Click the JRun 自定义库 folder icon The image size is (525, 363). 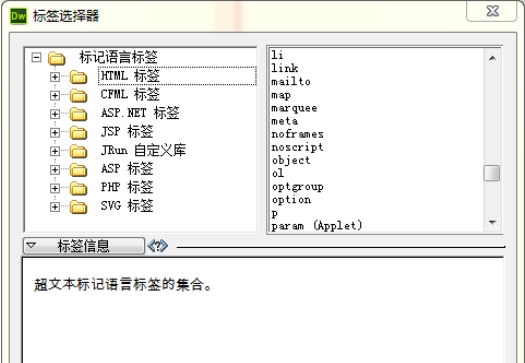point(78,151)
